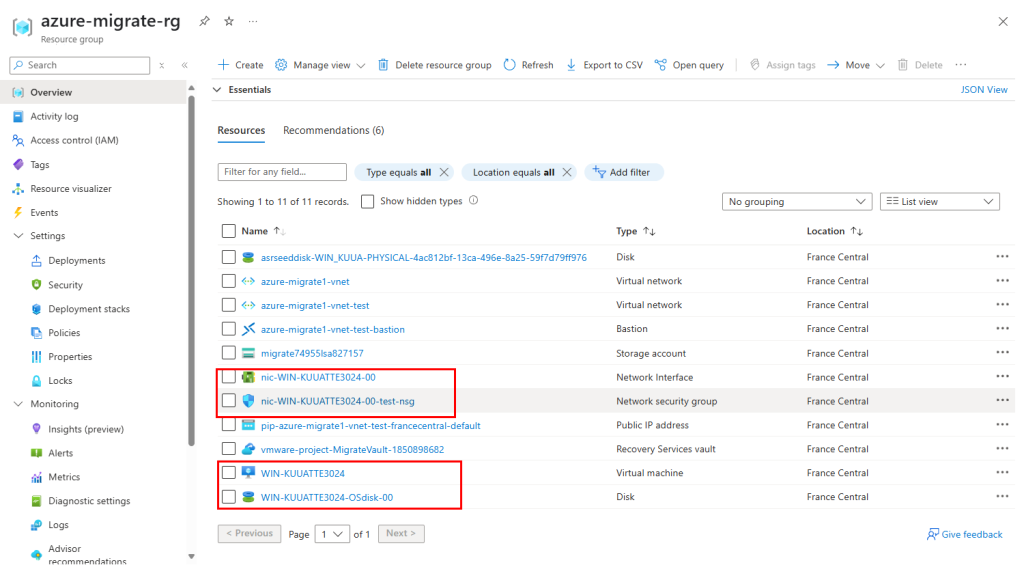Open nic-WIN-KUUATTE3024-00-test-nsg resource link
The width and height of the screenshot is (1024, 565).
338,401
